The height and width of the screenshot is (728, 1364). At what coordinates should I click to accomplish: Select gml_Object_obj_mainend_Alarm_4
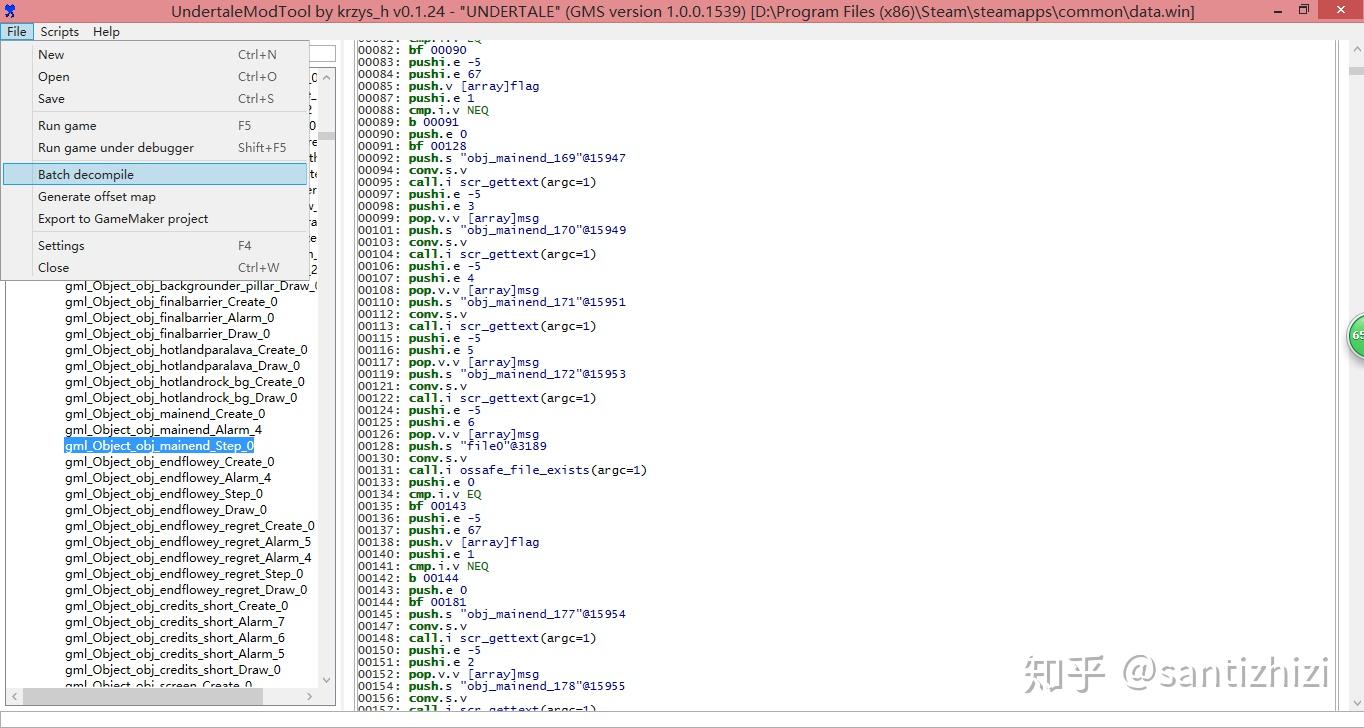163,430
